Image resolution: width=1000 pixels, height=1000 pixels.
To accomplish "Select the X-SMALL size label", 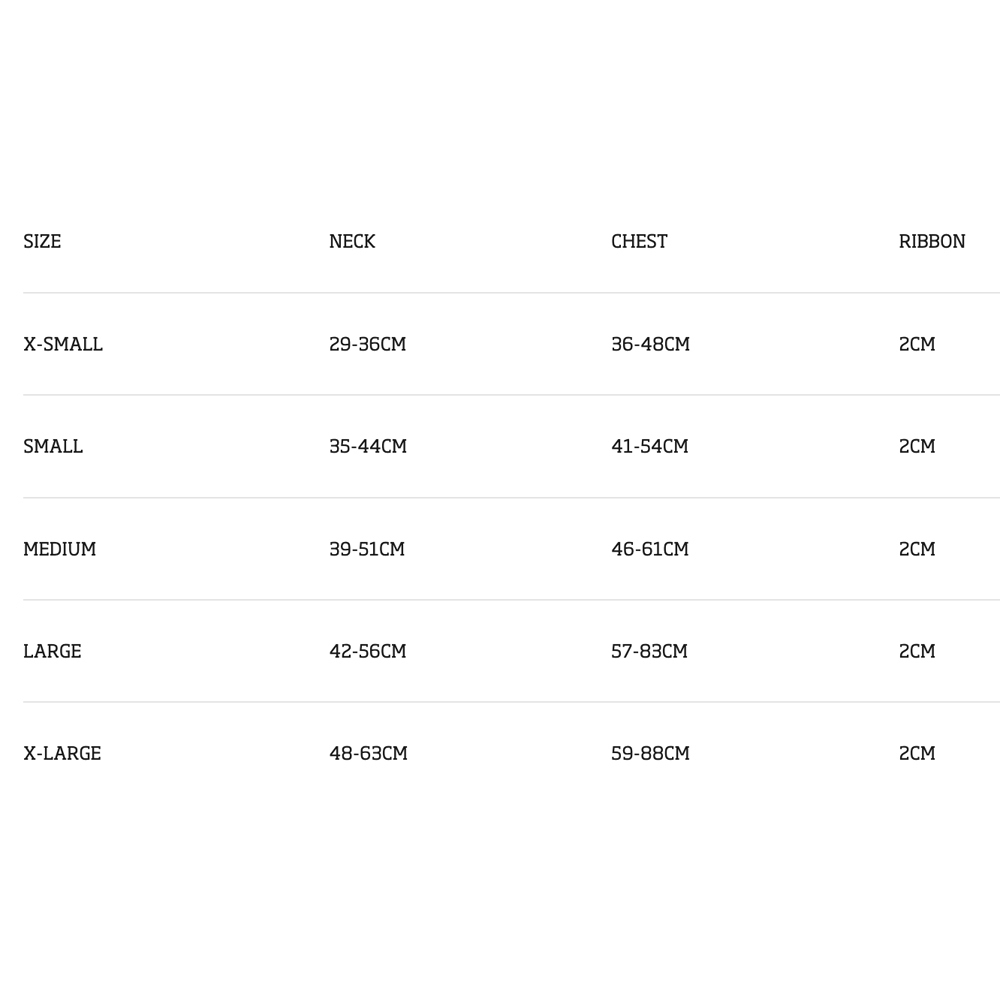I will point(62,344).
